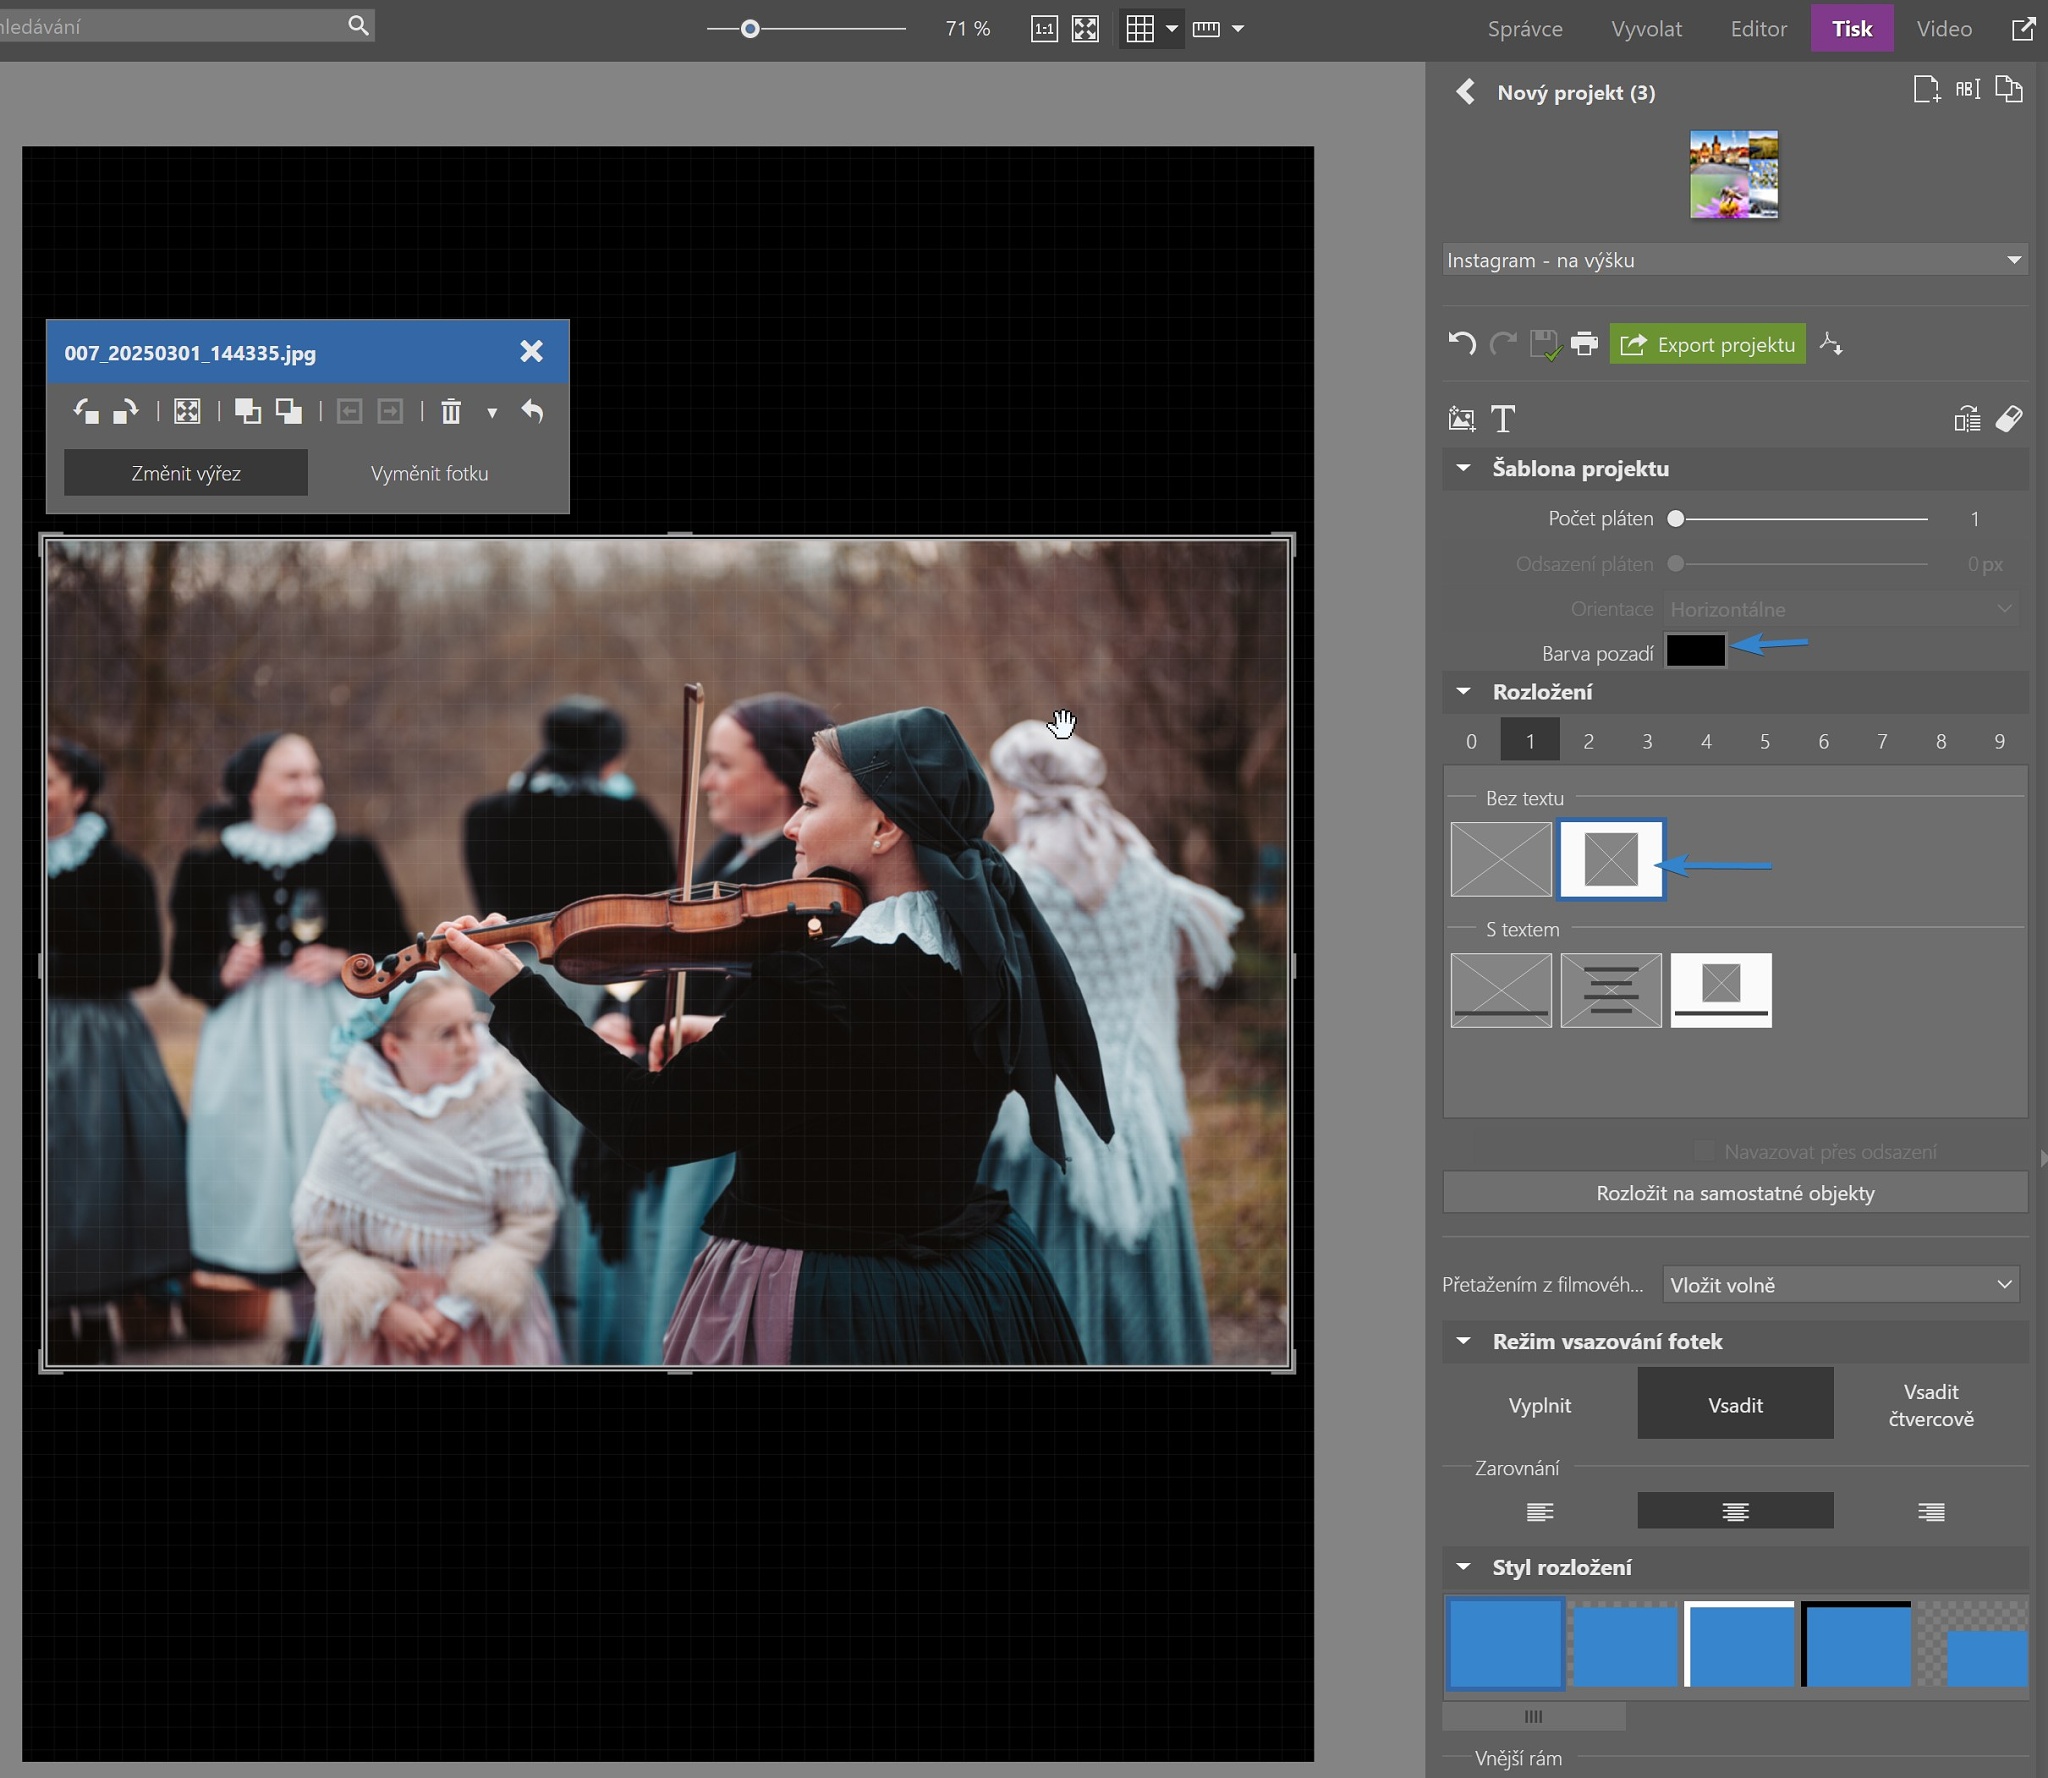The height and width of the screenshot is (1778, 2048).
Task: Switch to the Editor tab
Action: pos(1758,29)
